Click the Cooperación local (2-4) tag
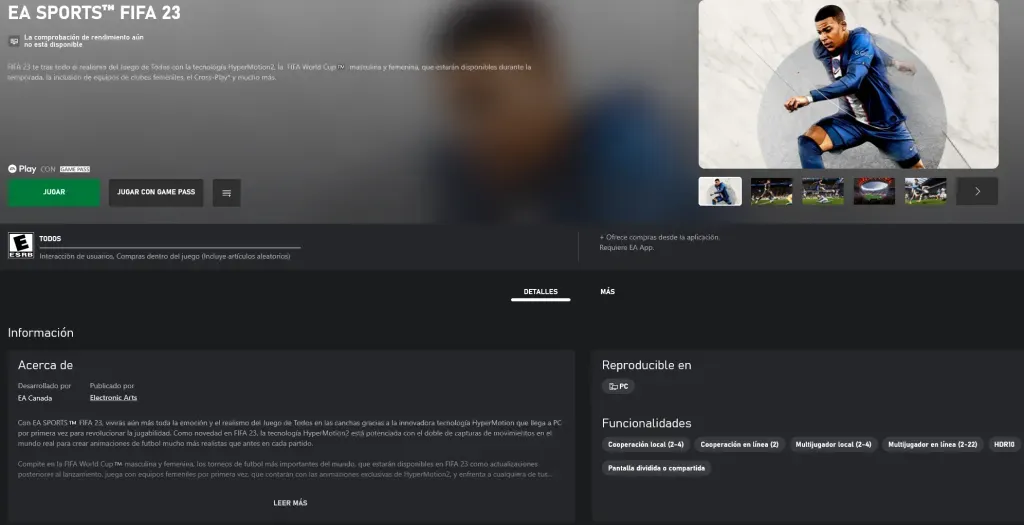The height and width of the screenshot is (525, 1024). point(645,444)
